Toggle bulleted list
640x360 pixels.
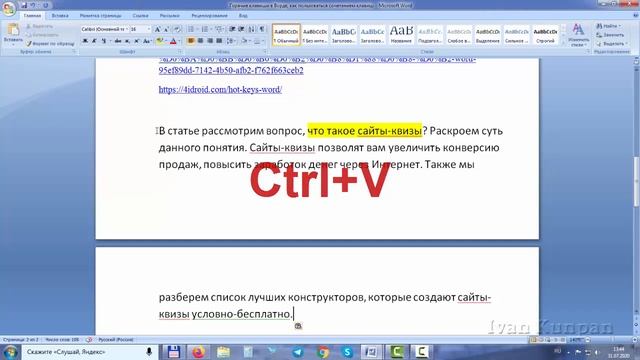[191, 29]
